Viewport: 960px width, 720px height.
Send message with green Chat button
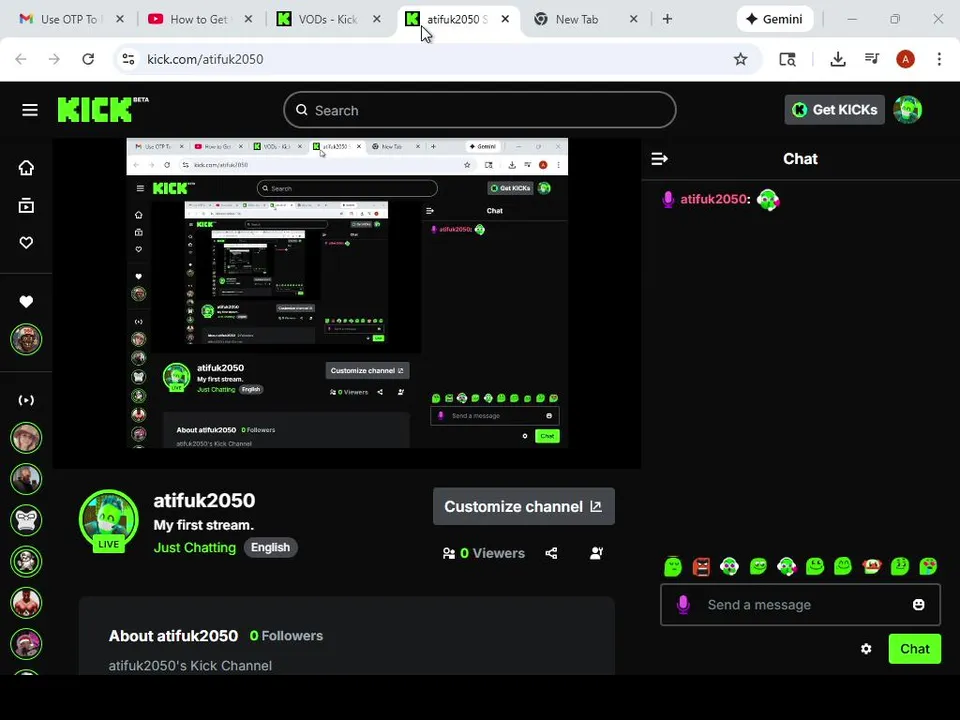[915, 649]
